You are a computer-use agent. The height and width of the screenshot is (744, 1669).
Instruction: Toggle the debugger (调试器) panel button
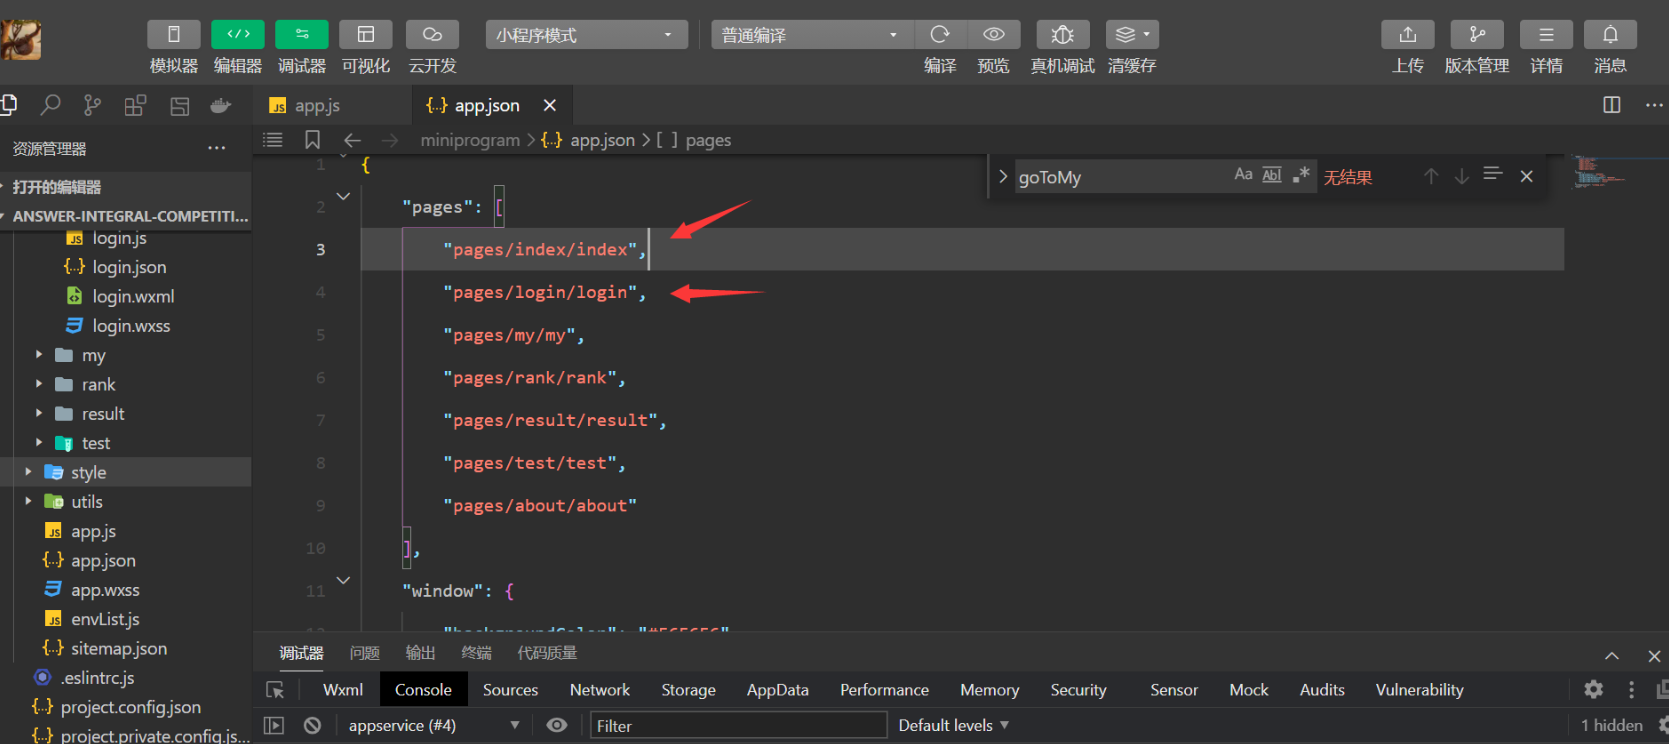[301, 35]
